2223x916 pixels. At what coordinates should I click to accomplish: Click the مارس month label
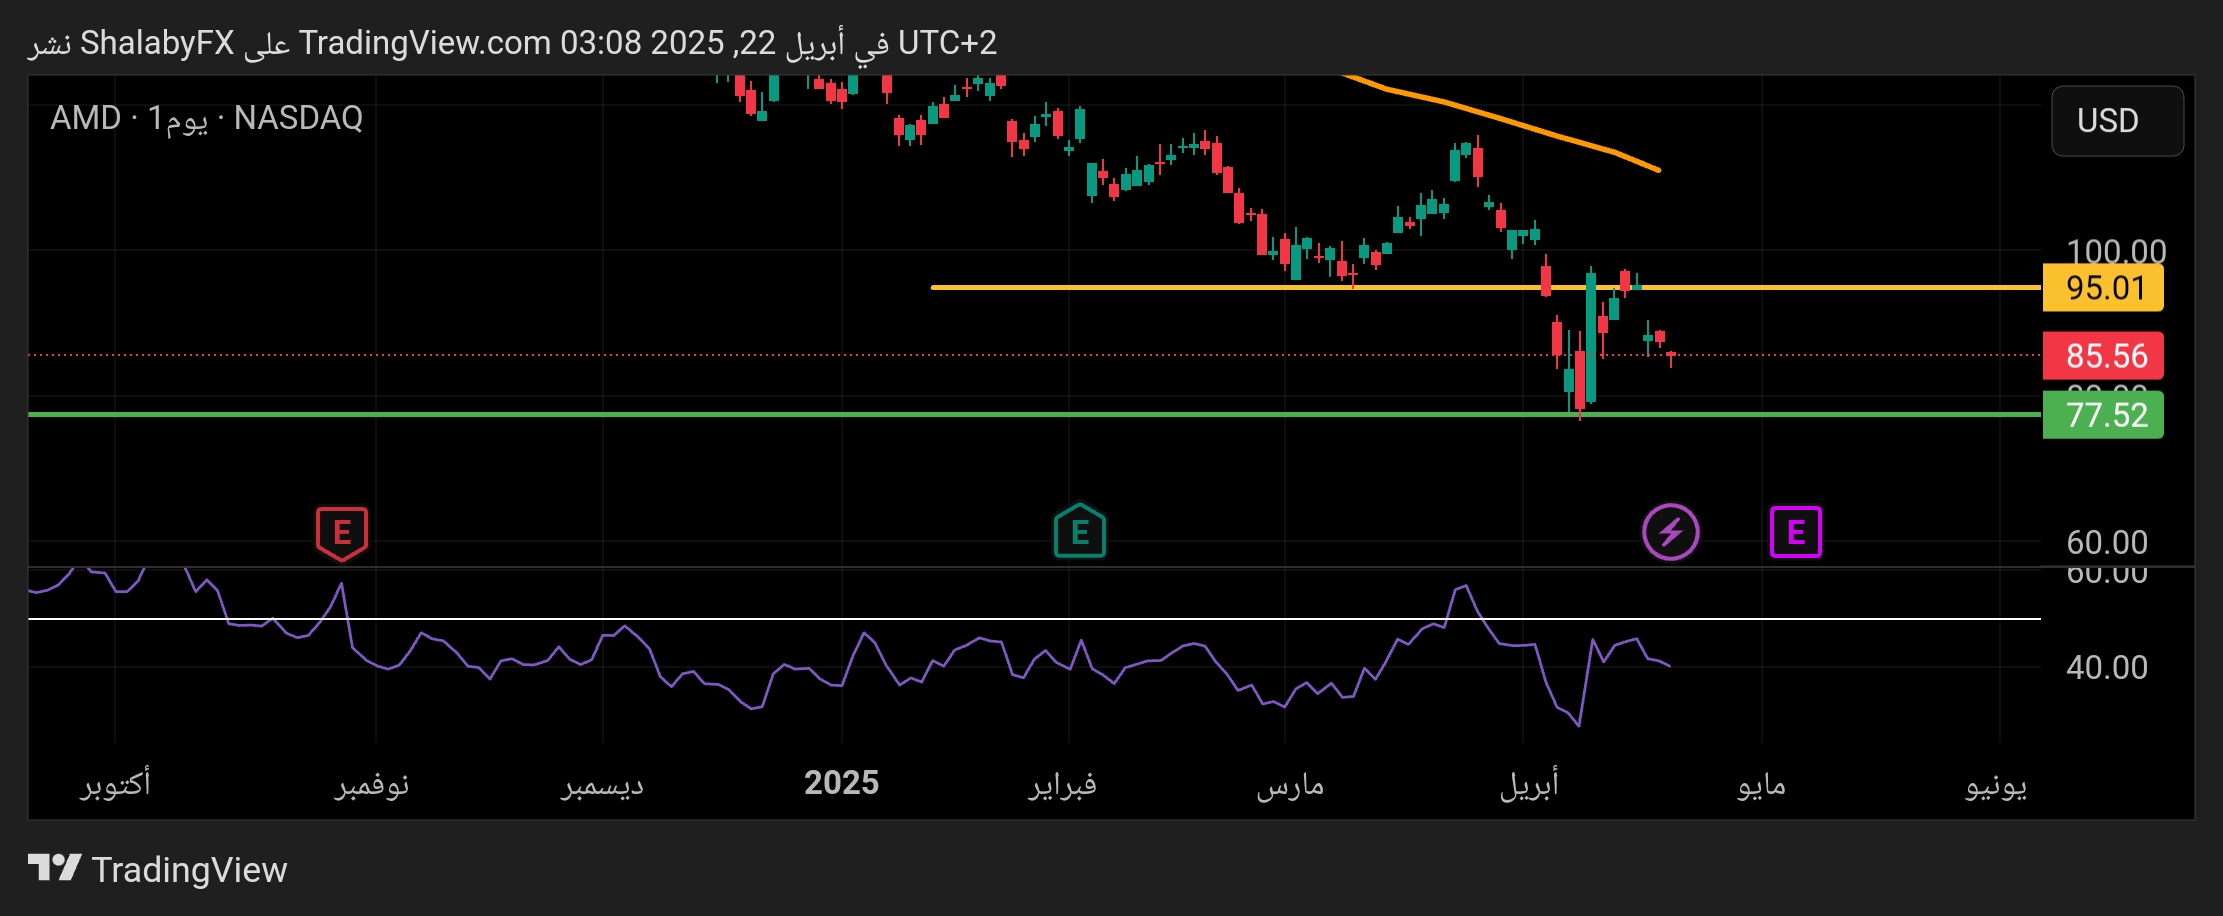pyautogui.click(x=1290, y=787)
